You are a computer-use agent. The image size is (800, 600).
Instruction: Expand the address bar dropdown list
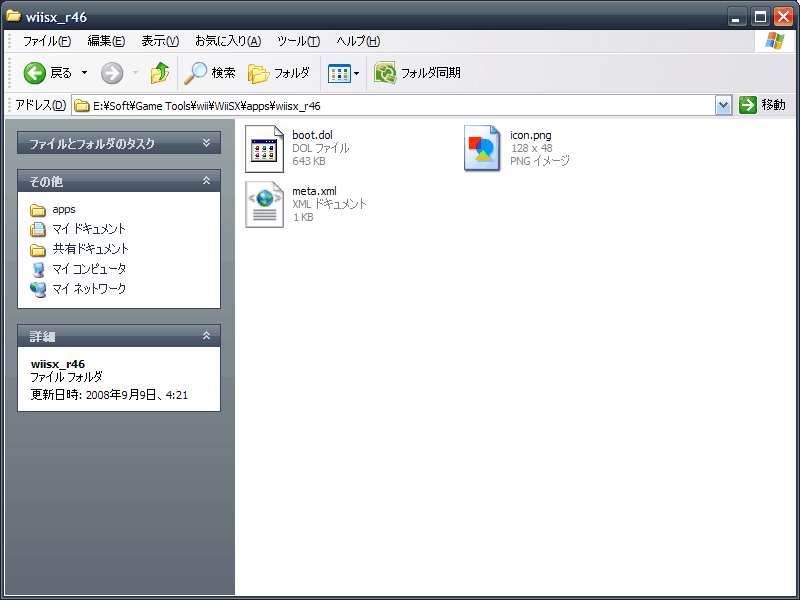point(723,106)
